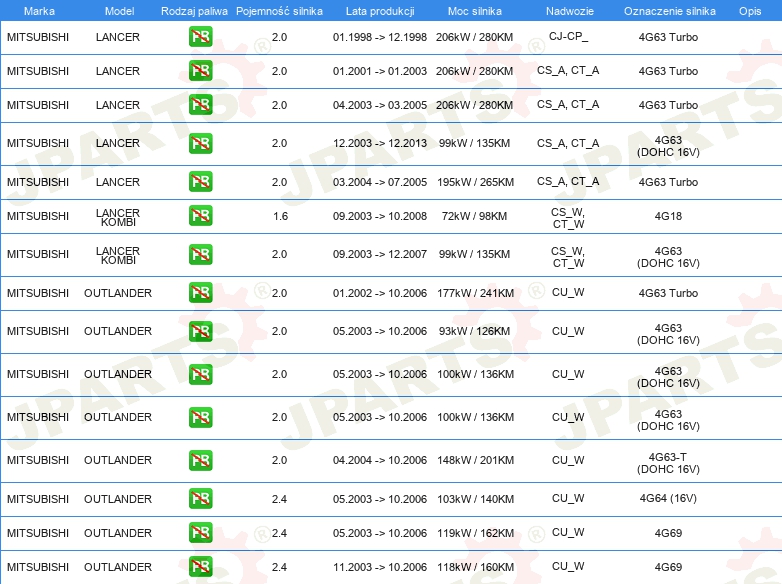Screen dimensions: 782x584
Task: Select the 4G64 (16V) engine designation
Action: click(668, 499)
